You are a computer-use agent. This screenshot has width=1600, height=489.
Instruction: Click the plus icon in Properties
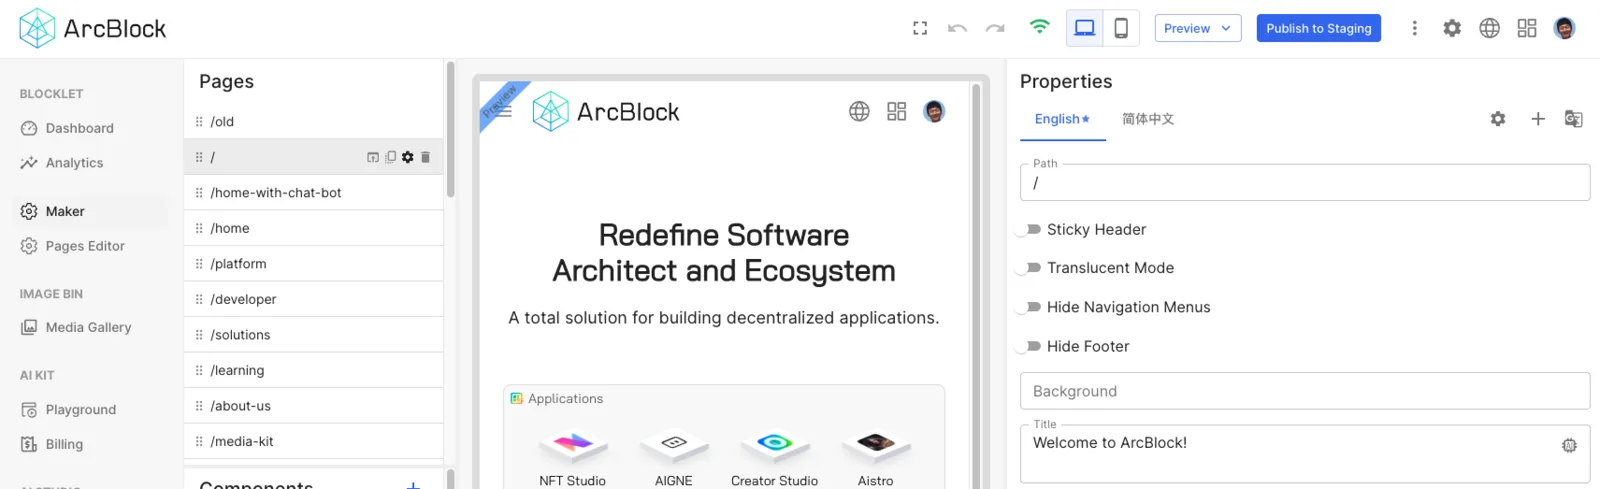pos(1538,119)
